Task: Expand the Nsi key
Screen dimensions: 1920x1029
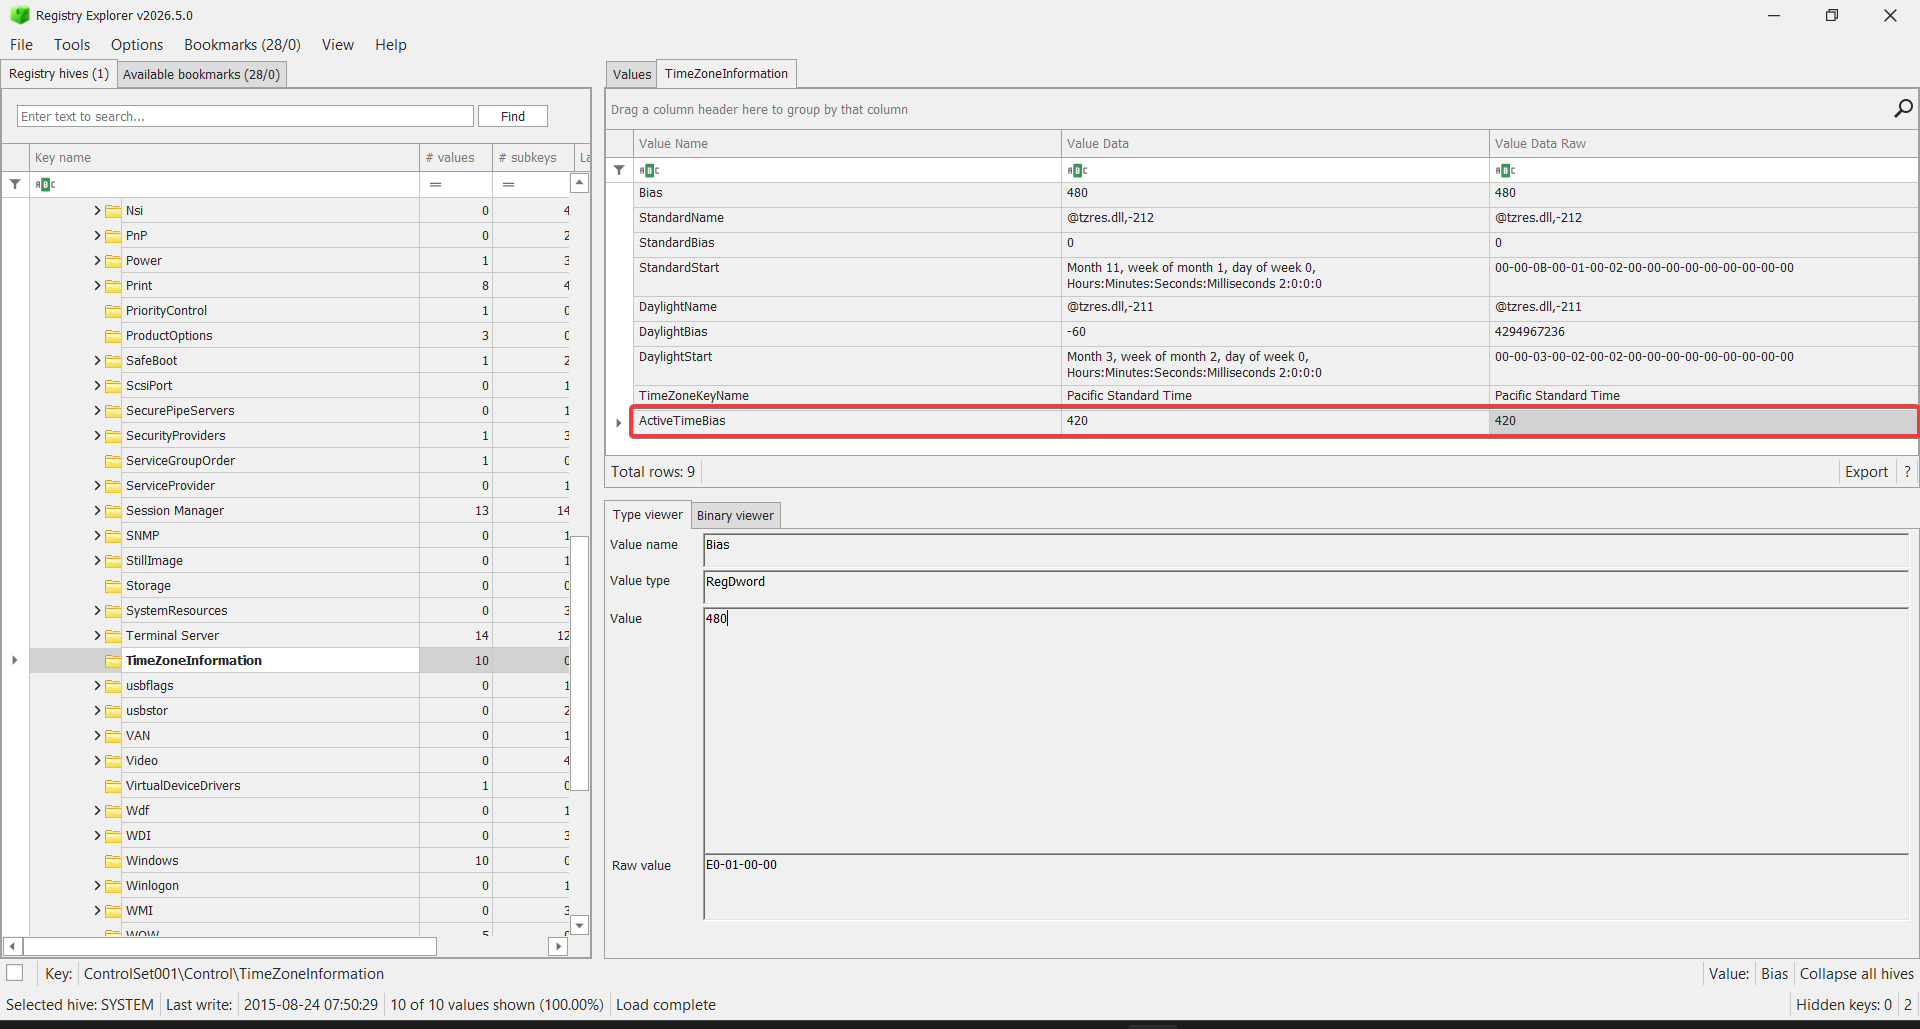Action: click(x=97, y=211)
